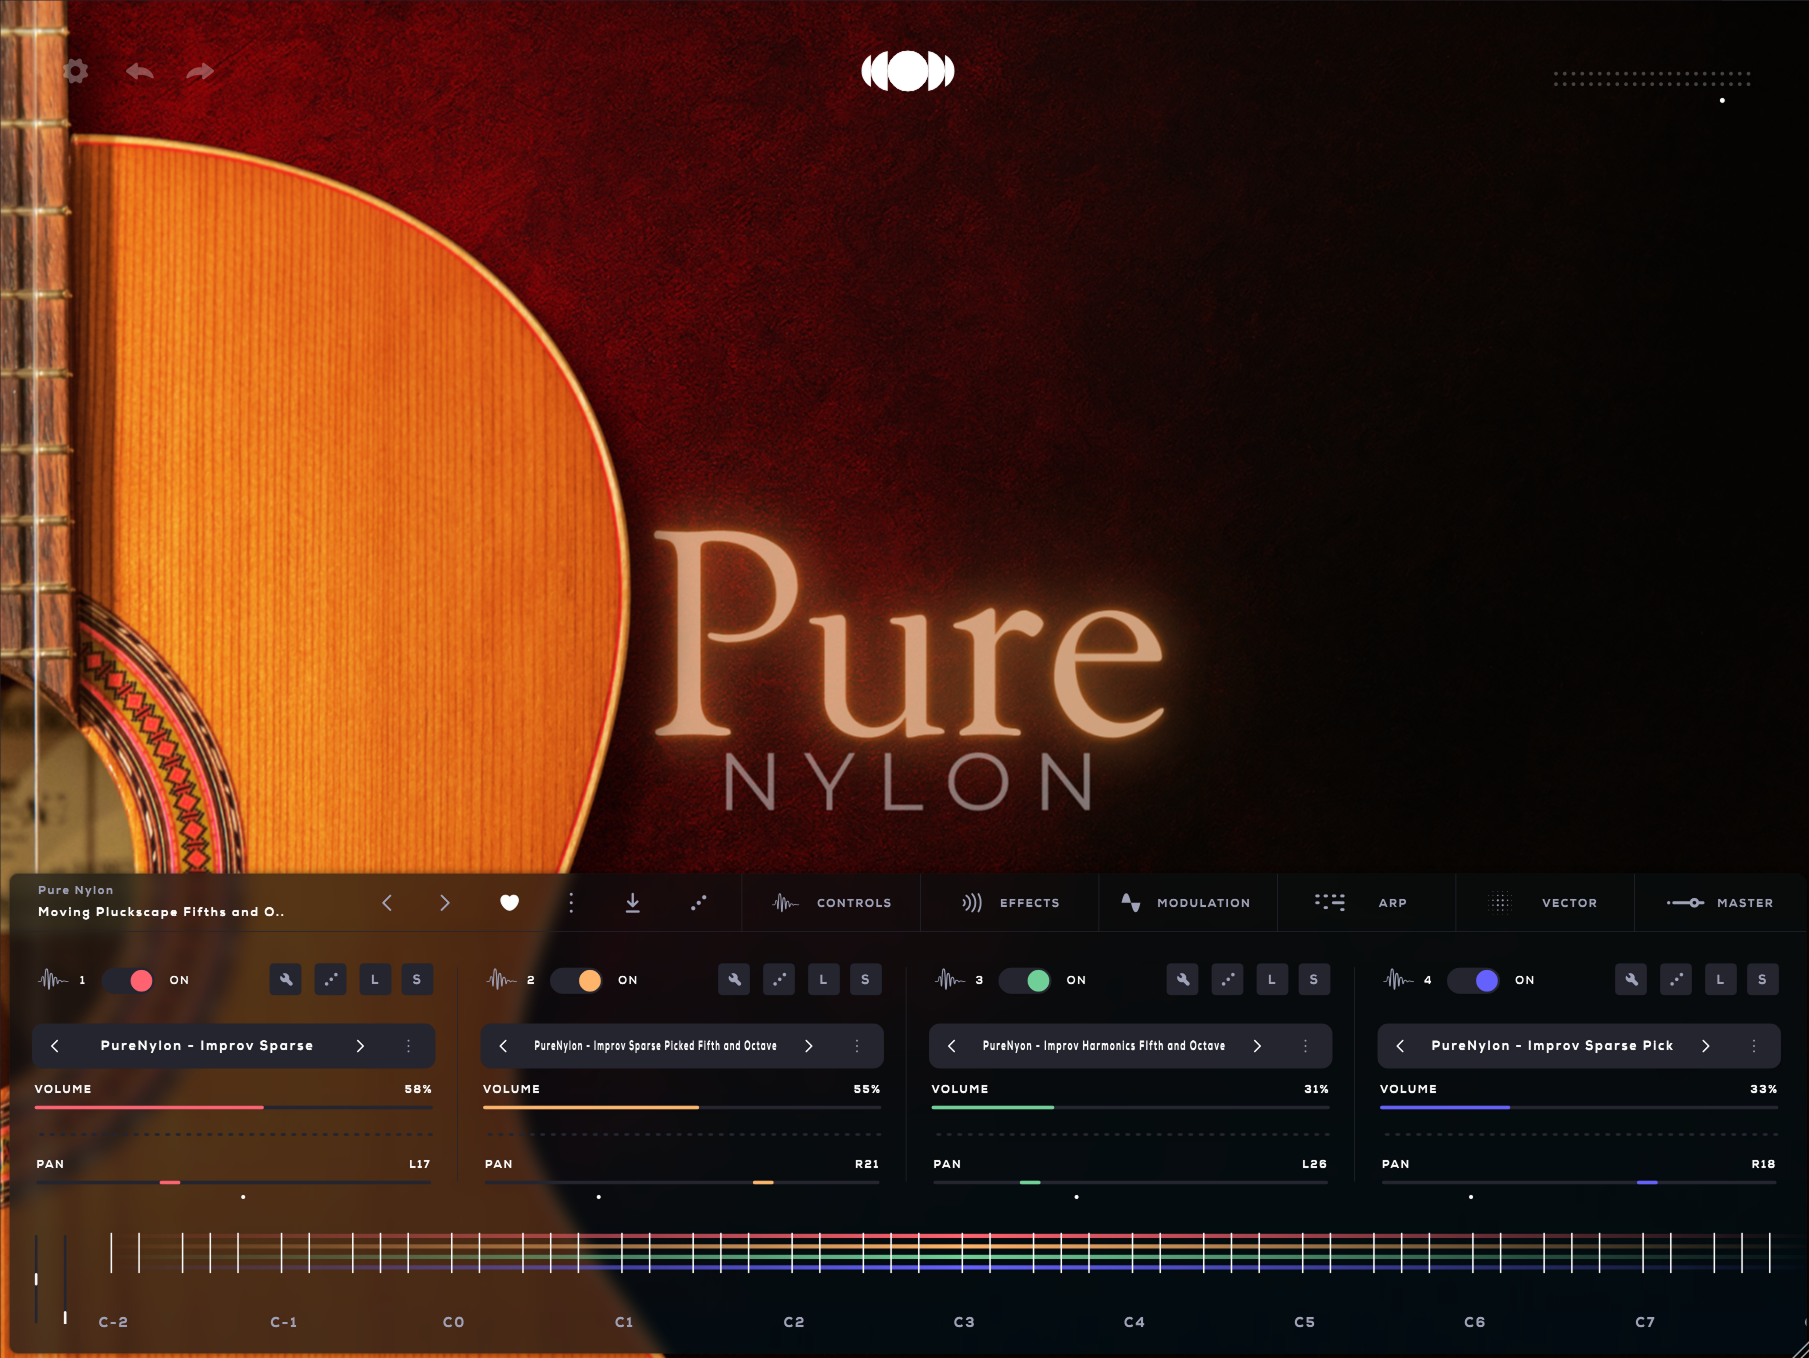Favorite the preset with heart icon

509,903
